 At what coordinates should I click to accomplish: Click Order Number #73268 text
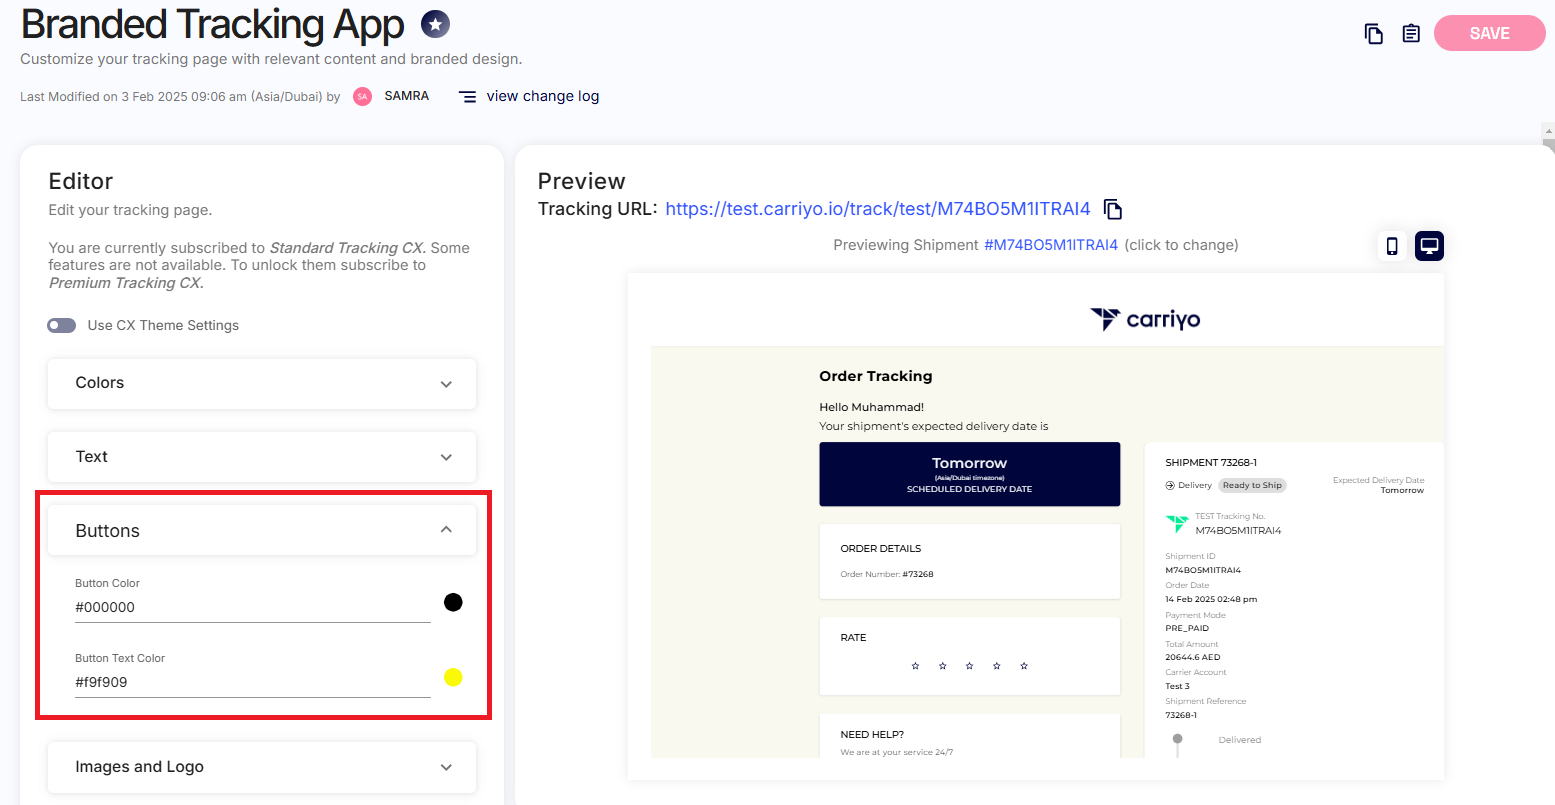[x=887, y=574]
